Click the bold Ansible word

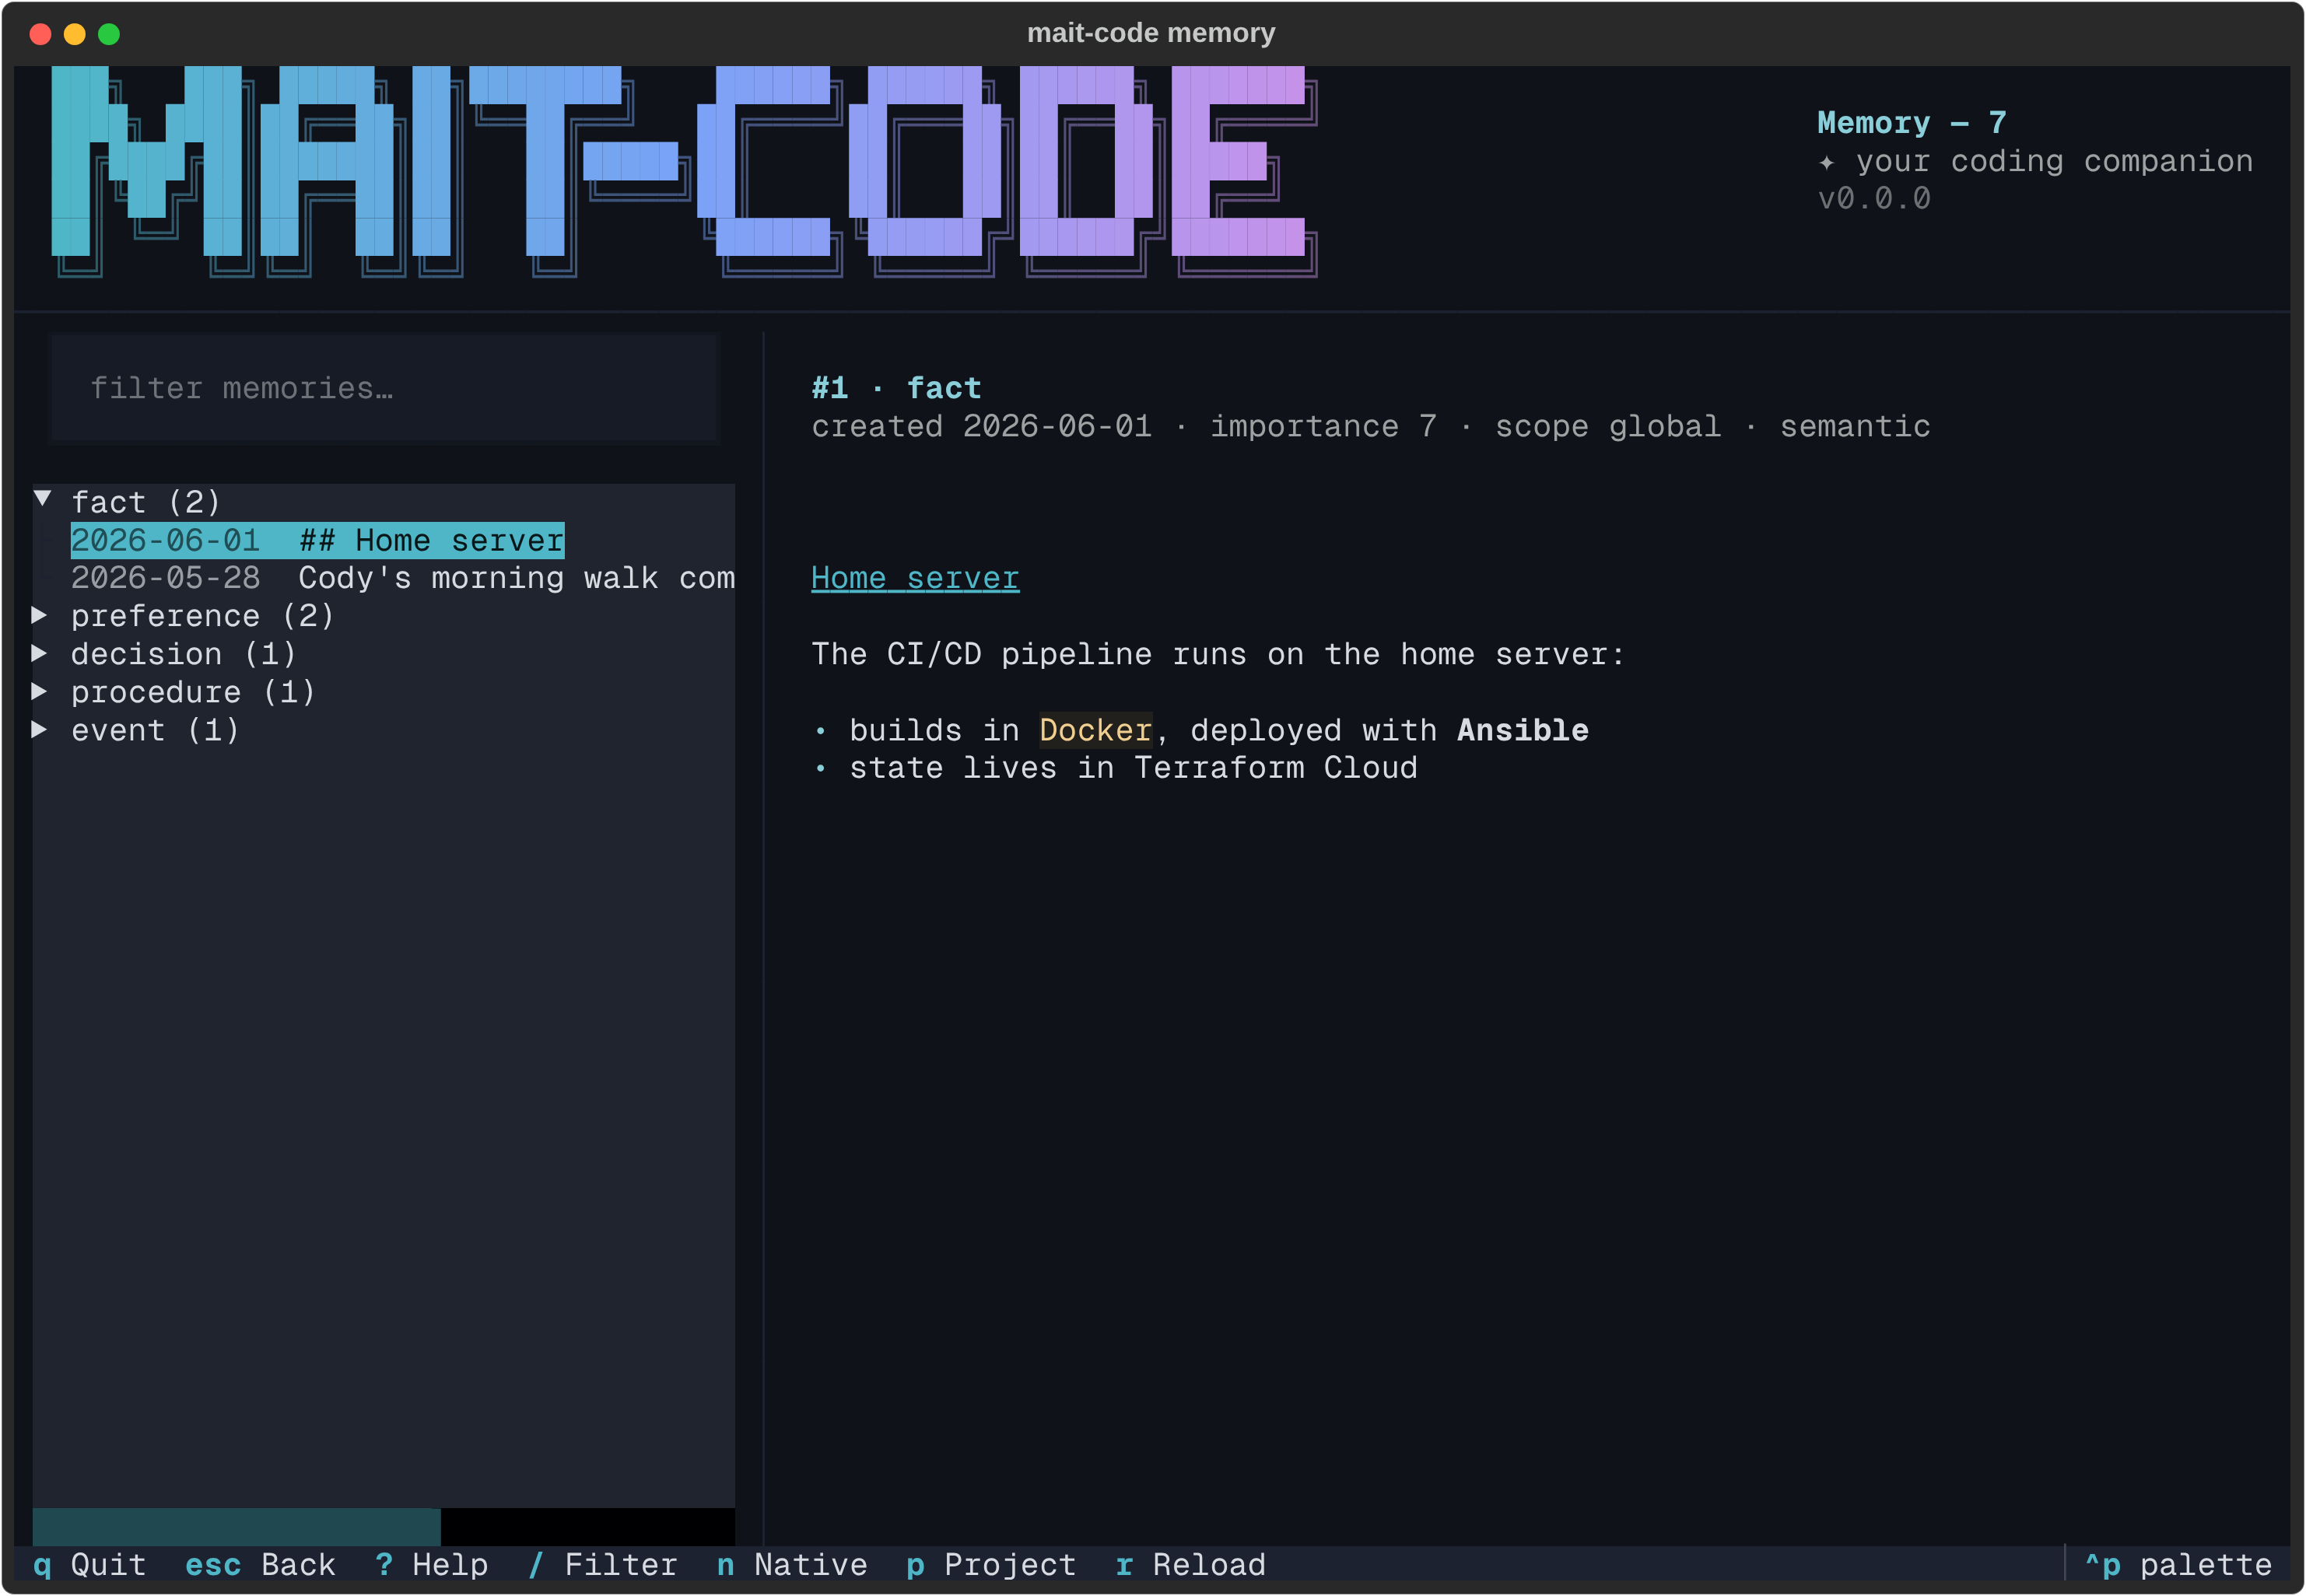coord(1522,730)
